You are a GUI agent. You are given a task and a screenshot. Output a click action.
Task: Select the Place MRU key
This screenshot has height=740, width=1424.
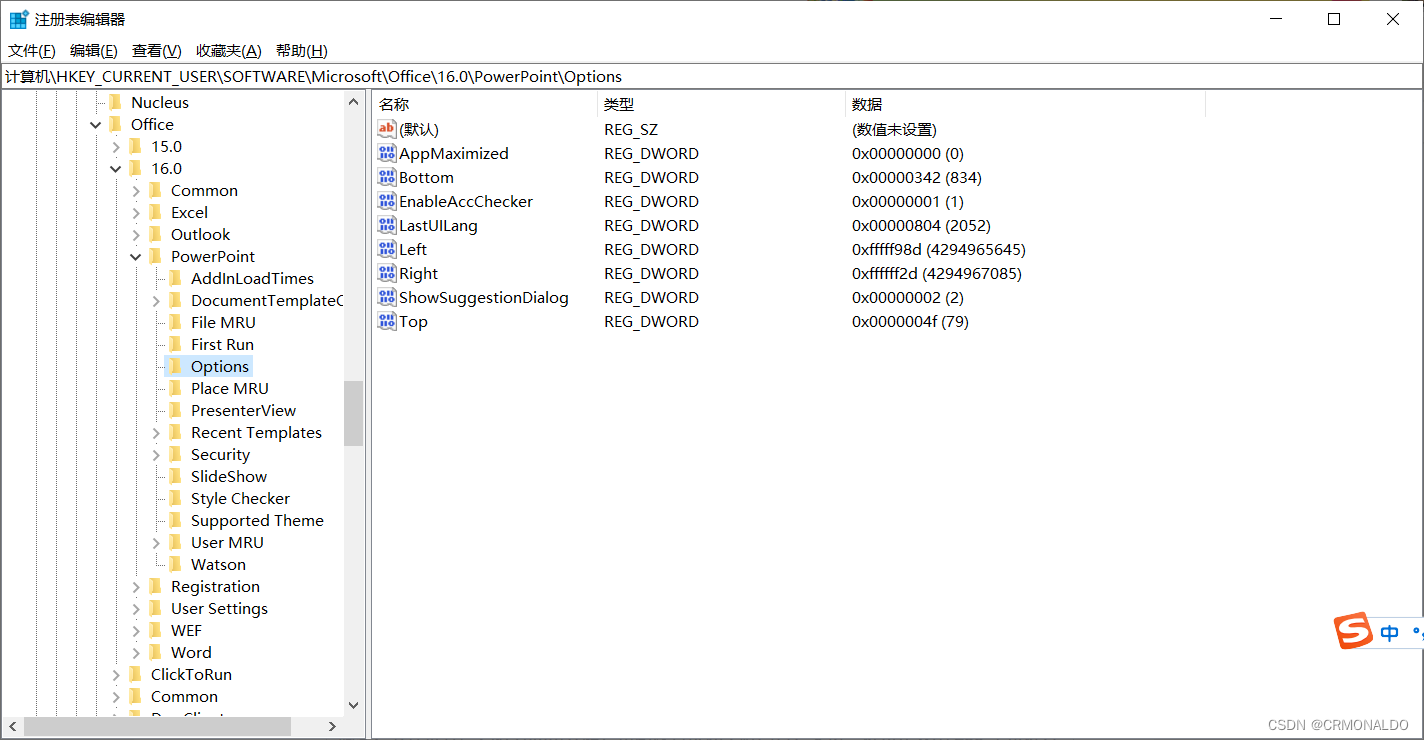click(x=230, y=388)
